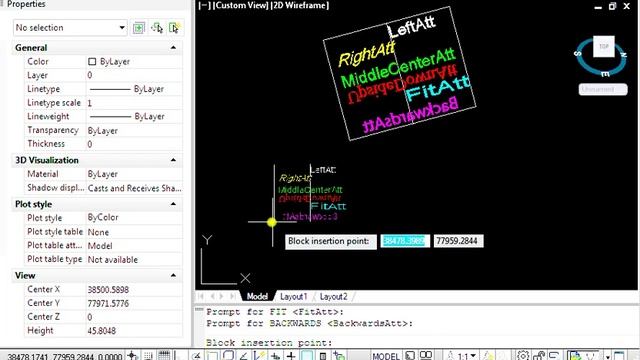Viewport: 640px width, 360px height.
Task: Minimize the drawing window
Action: pos(598,7)
